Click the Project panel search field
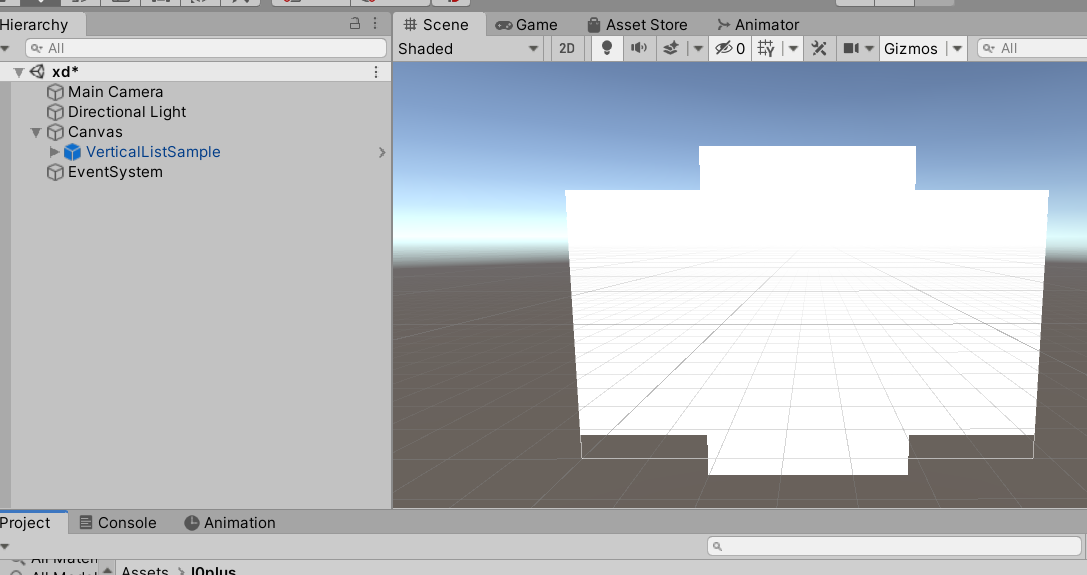This screenshot has height=575, width=1087. pyautogui.click(x=894, y=546)
